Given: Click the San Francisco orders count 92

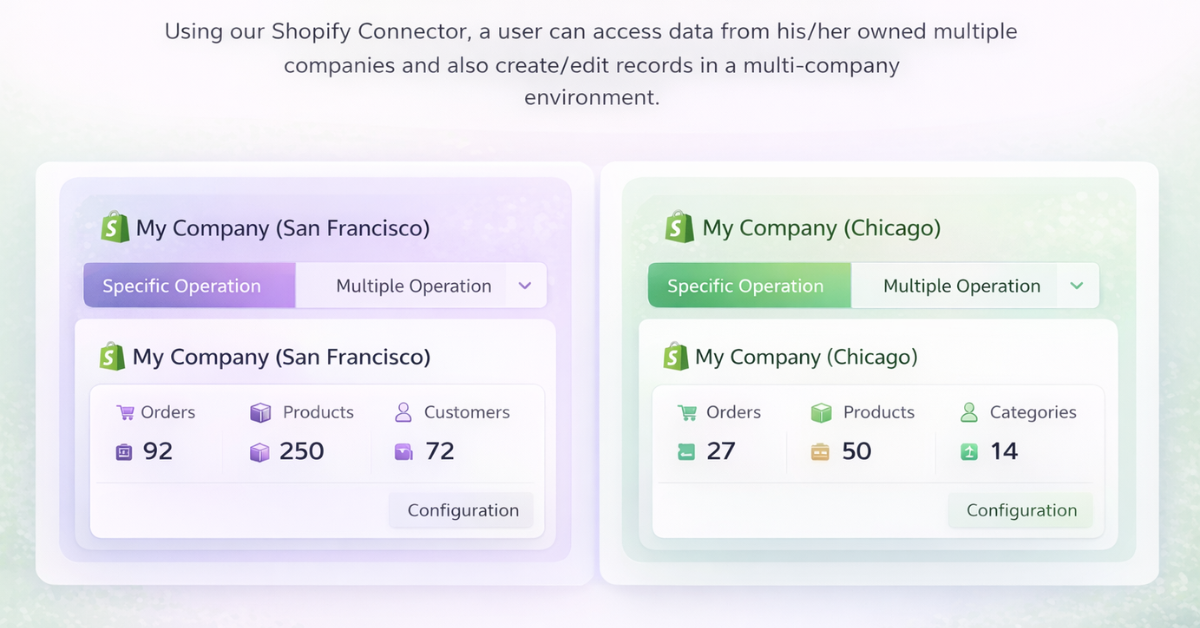Looking at the screenshot, I should coord(157,452).
